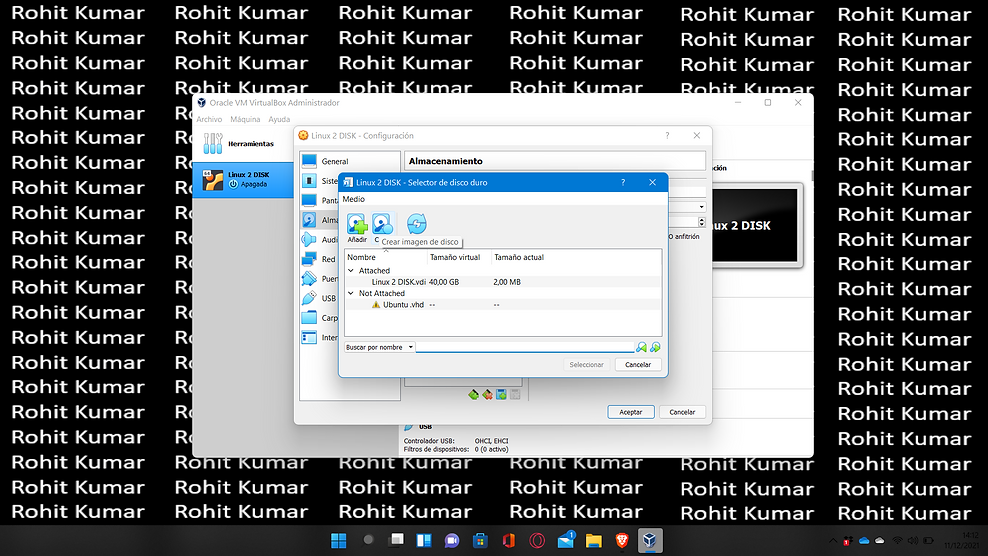Open the Máquina menu in VirtualBox
Image resolution: width=988 pixels, height=556 pixels.
[245, 119]
